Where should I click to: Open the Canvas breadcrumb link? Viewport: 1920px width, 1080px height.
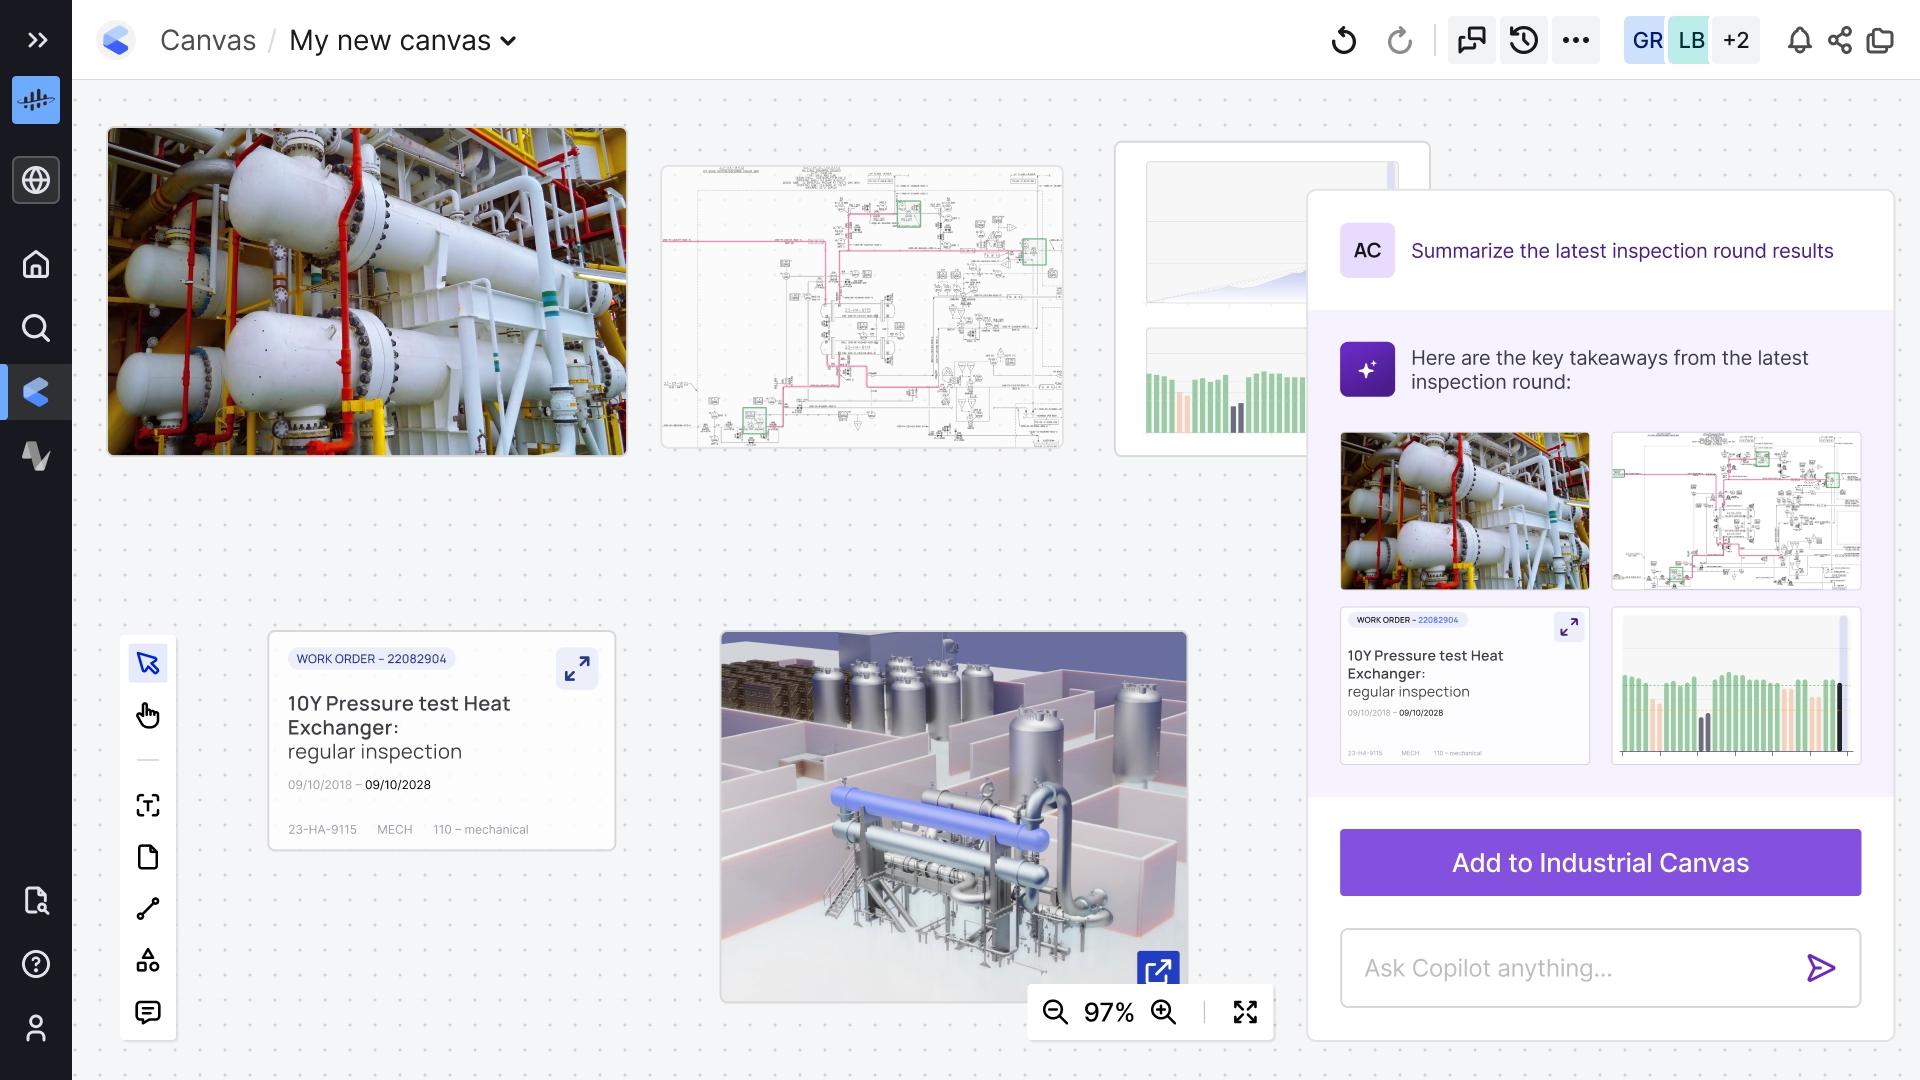coord(208,40)
